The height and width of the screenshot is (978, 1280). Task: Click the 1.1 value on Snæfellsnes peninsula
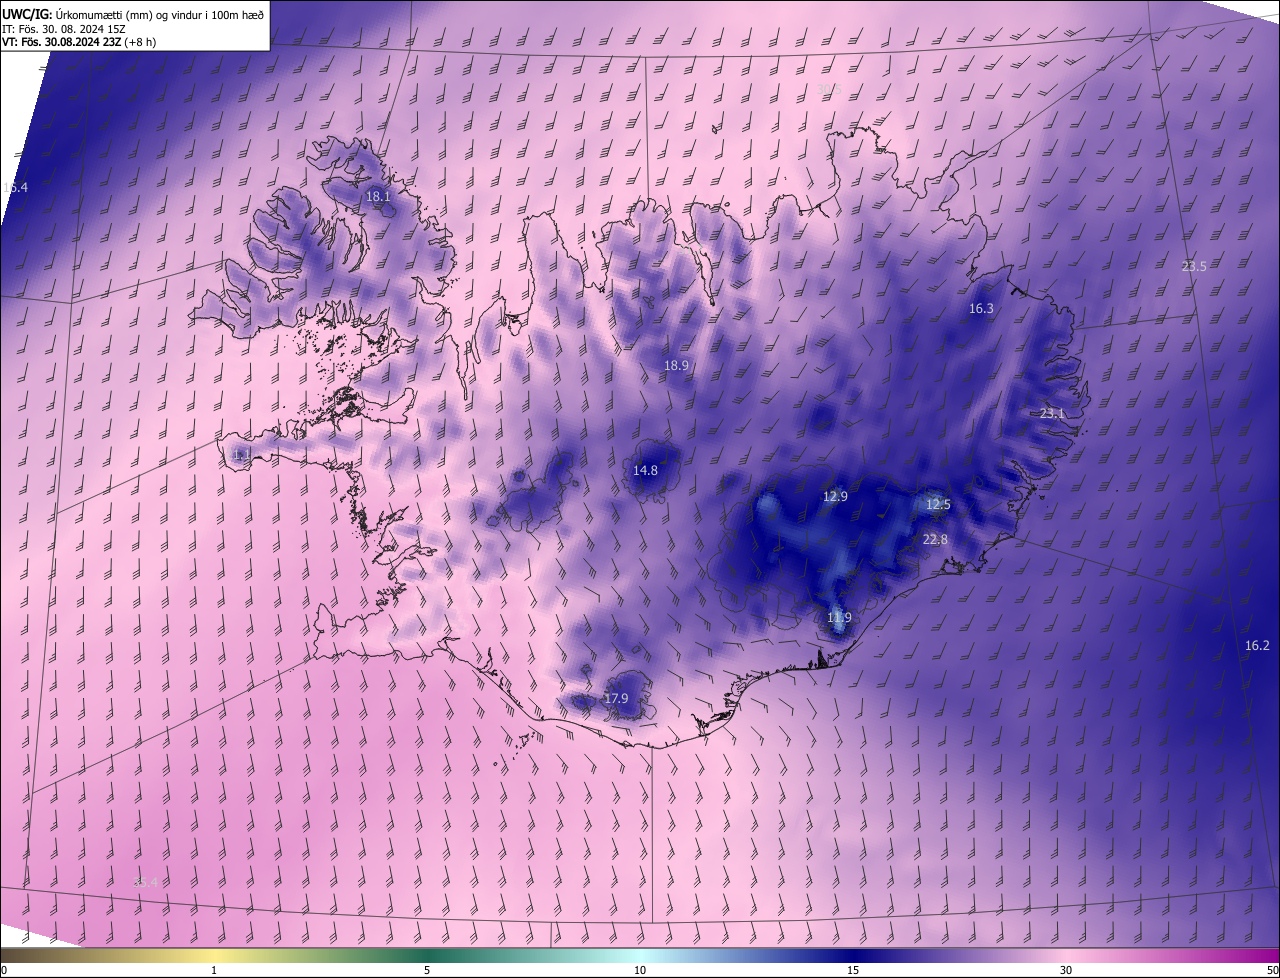tap(240, 455)
